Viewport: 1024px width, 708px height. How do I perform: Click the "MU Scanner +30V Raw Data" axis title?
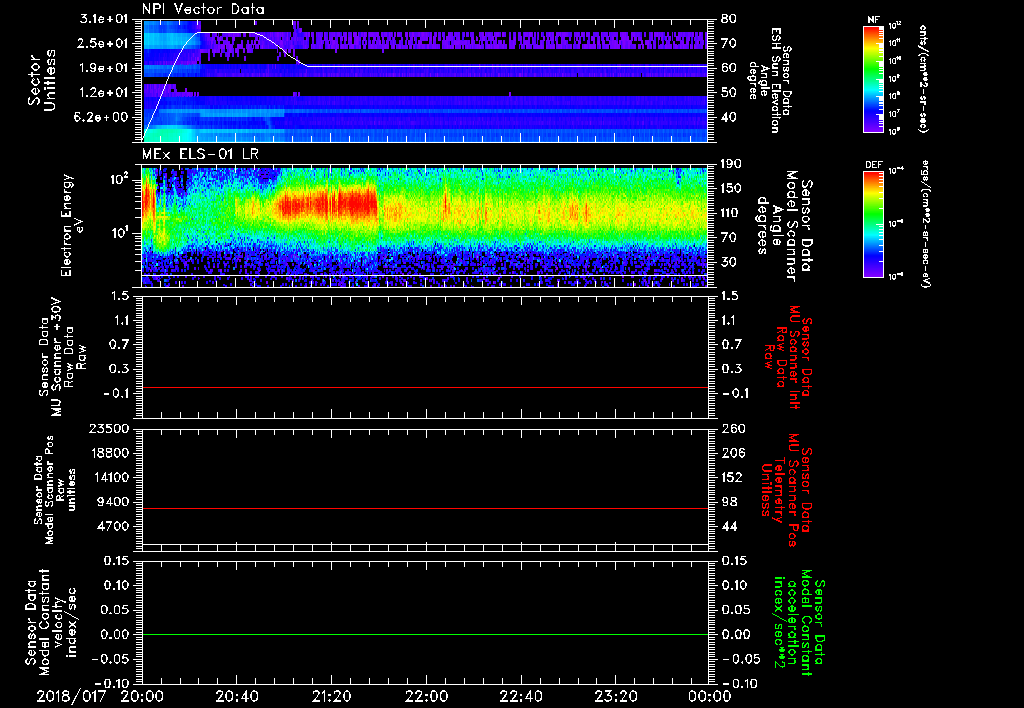click(62, 357)
